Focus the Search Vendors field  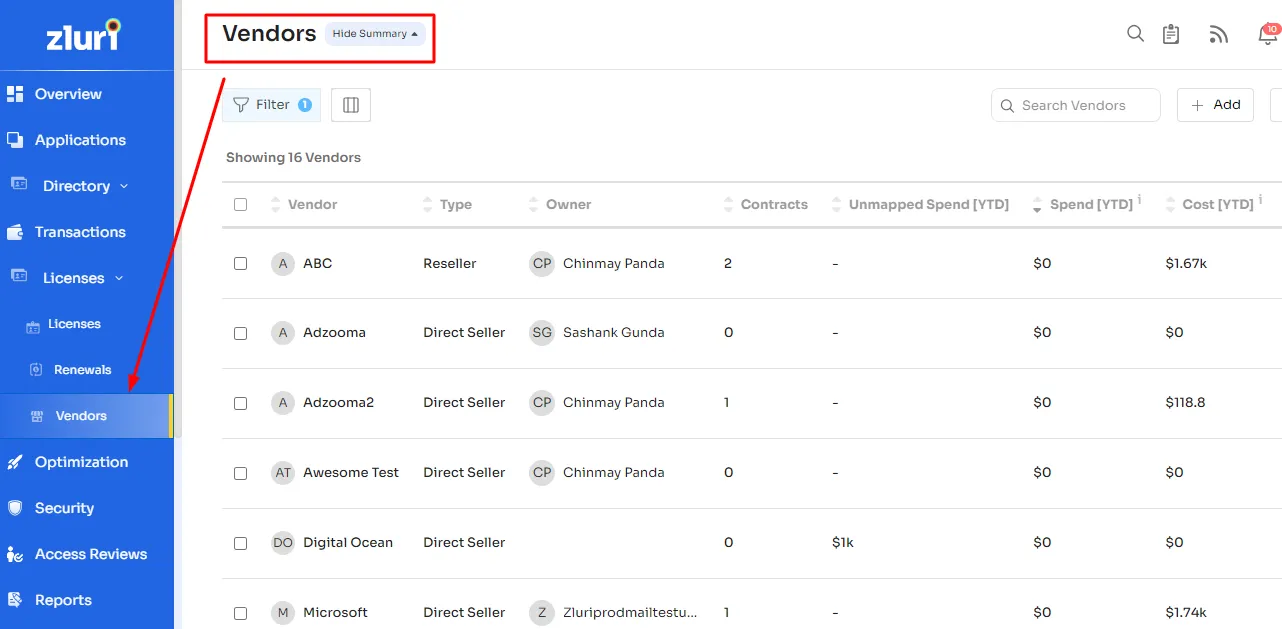[1076, 105]
